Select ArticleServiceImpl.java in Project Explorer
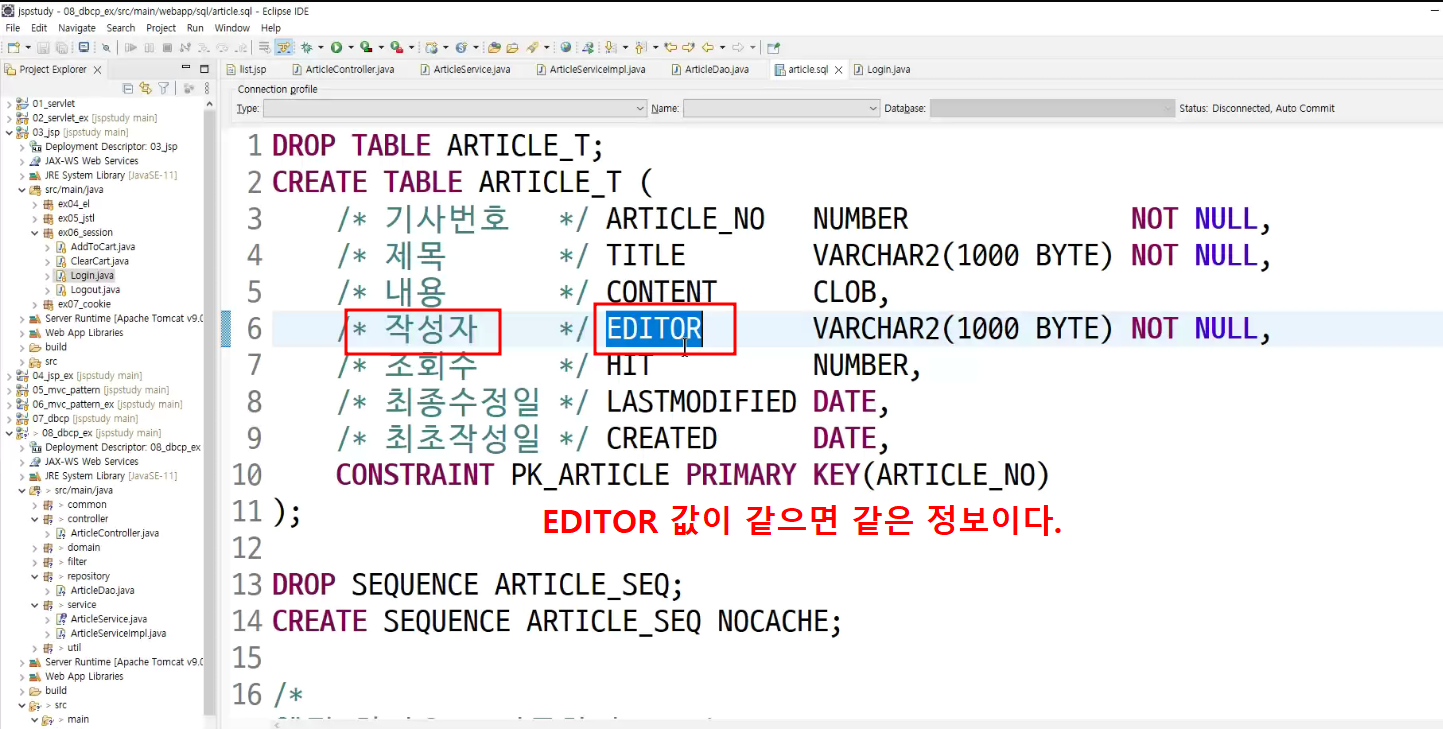Screen dimensions: 1443x729 pos(118,633)
